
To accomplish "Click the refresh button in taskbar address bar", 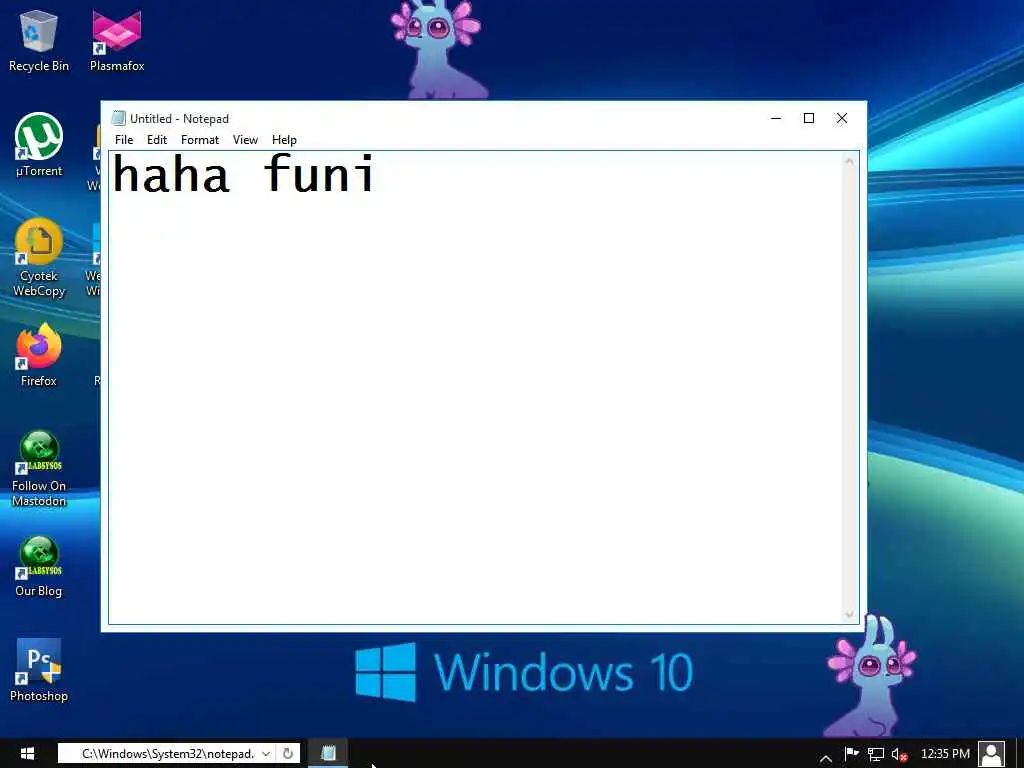I will [x=288, y=753].
